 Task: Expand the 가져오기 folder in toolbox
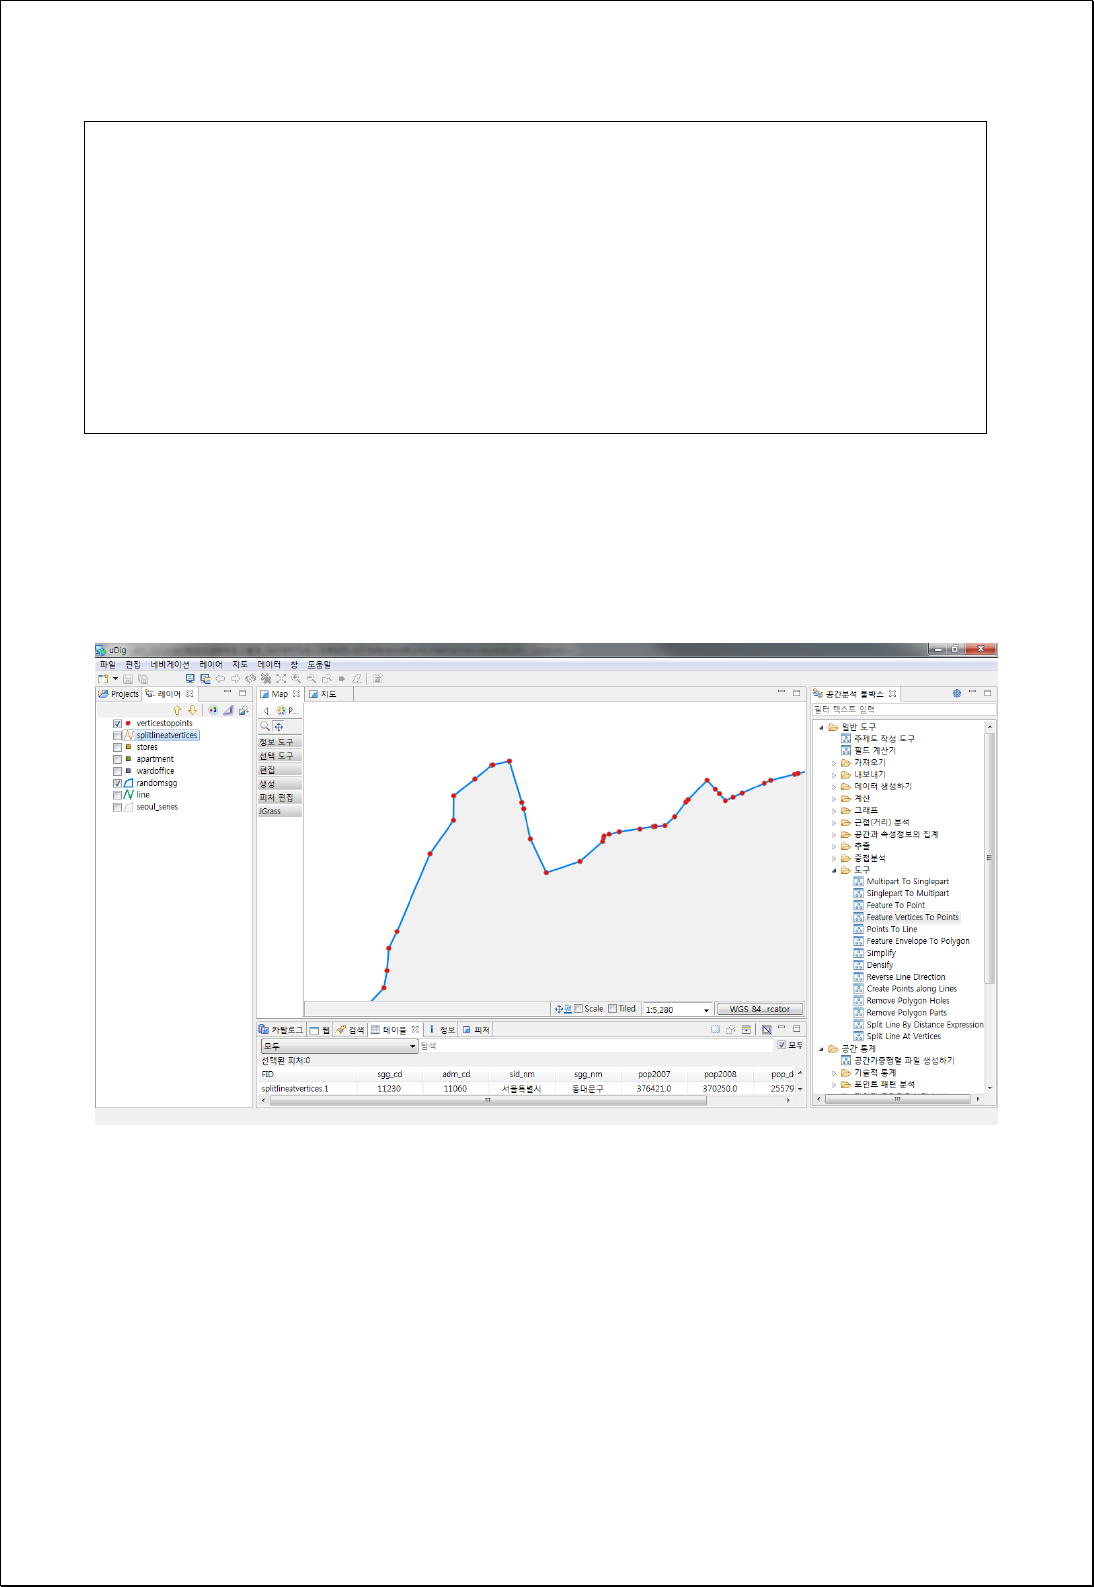(x=834, y=763)
